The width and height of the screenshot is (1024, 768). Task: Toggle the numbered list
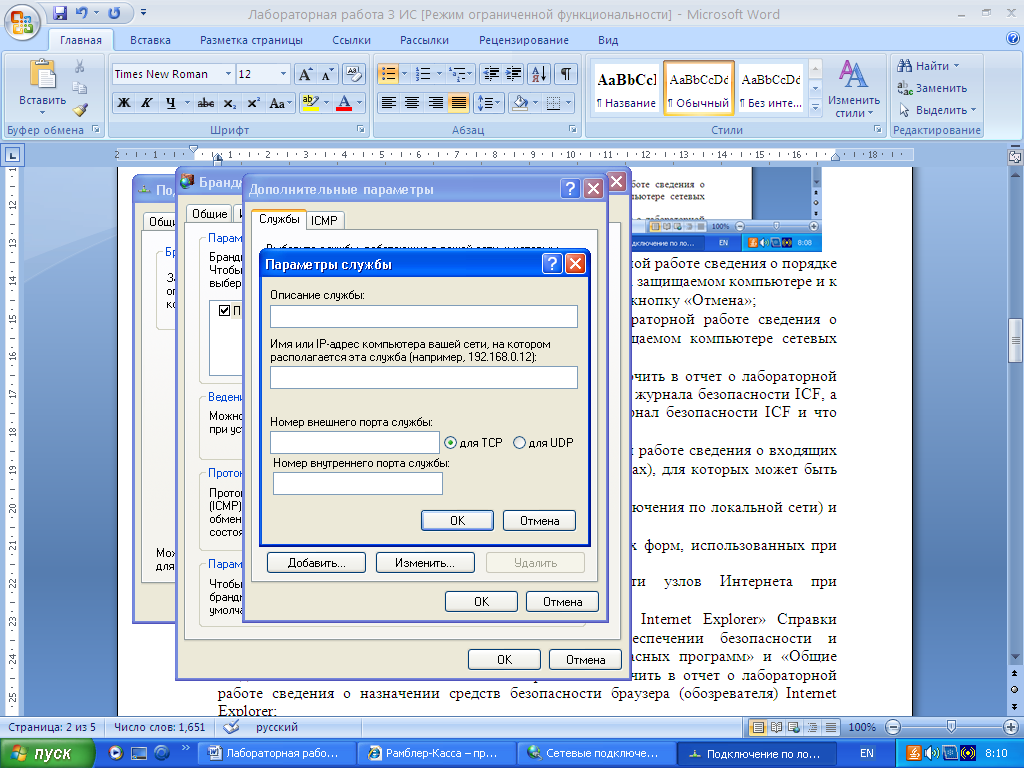[423, 74]
